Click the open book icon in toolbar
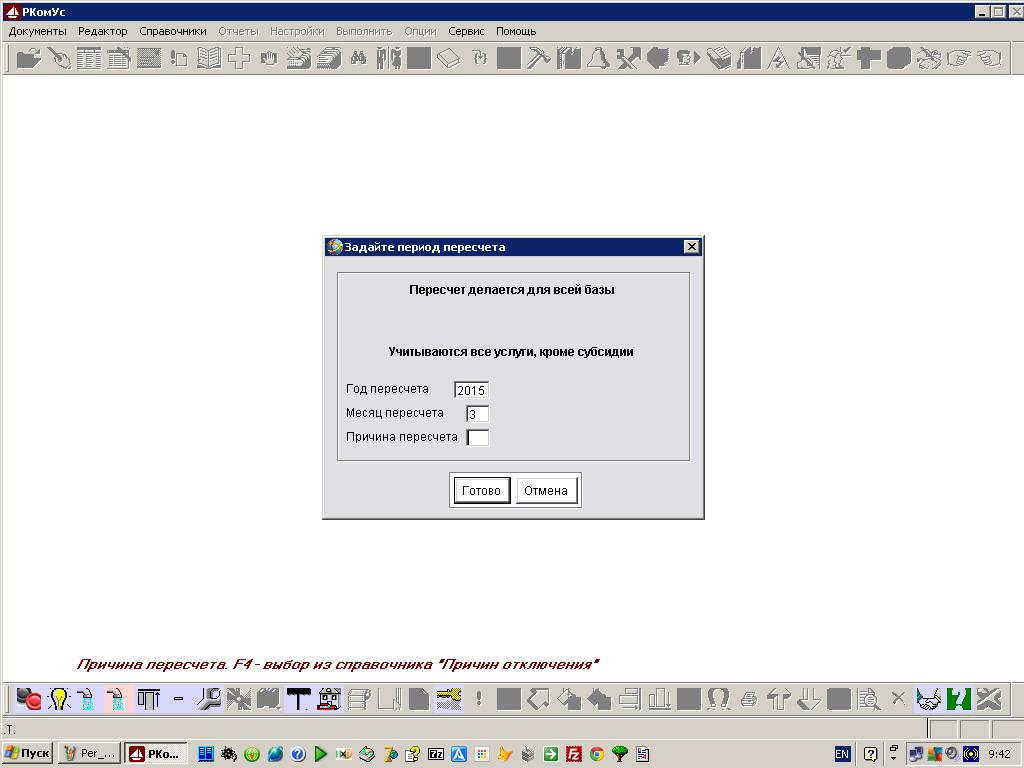The width and height of the screenshot is (1024, 768). [x=209, y=58]
